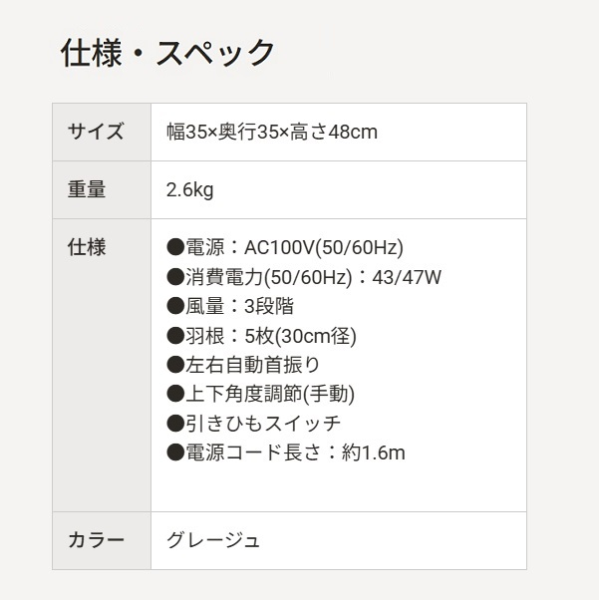This screenshot has height=600, width=599.
Task: Select the 仕様 row label
Action: (x=87, y=247)
